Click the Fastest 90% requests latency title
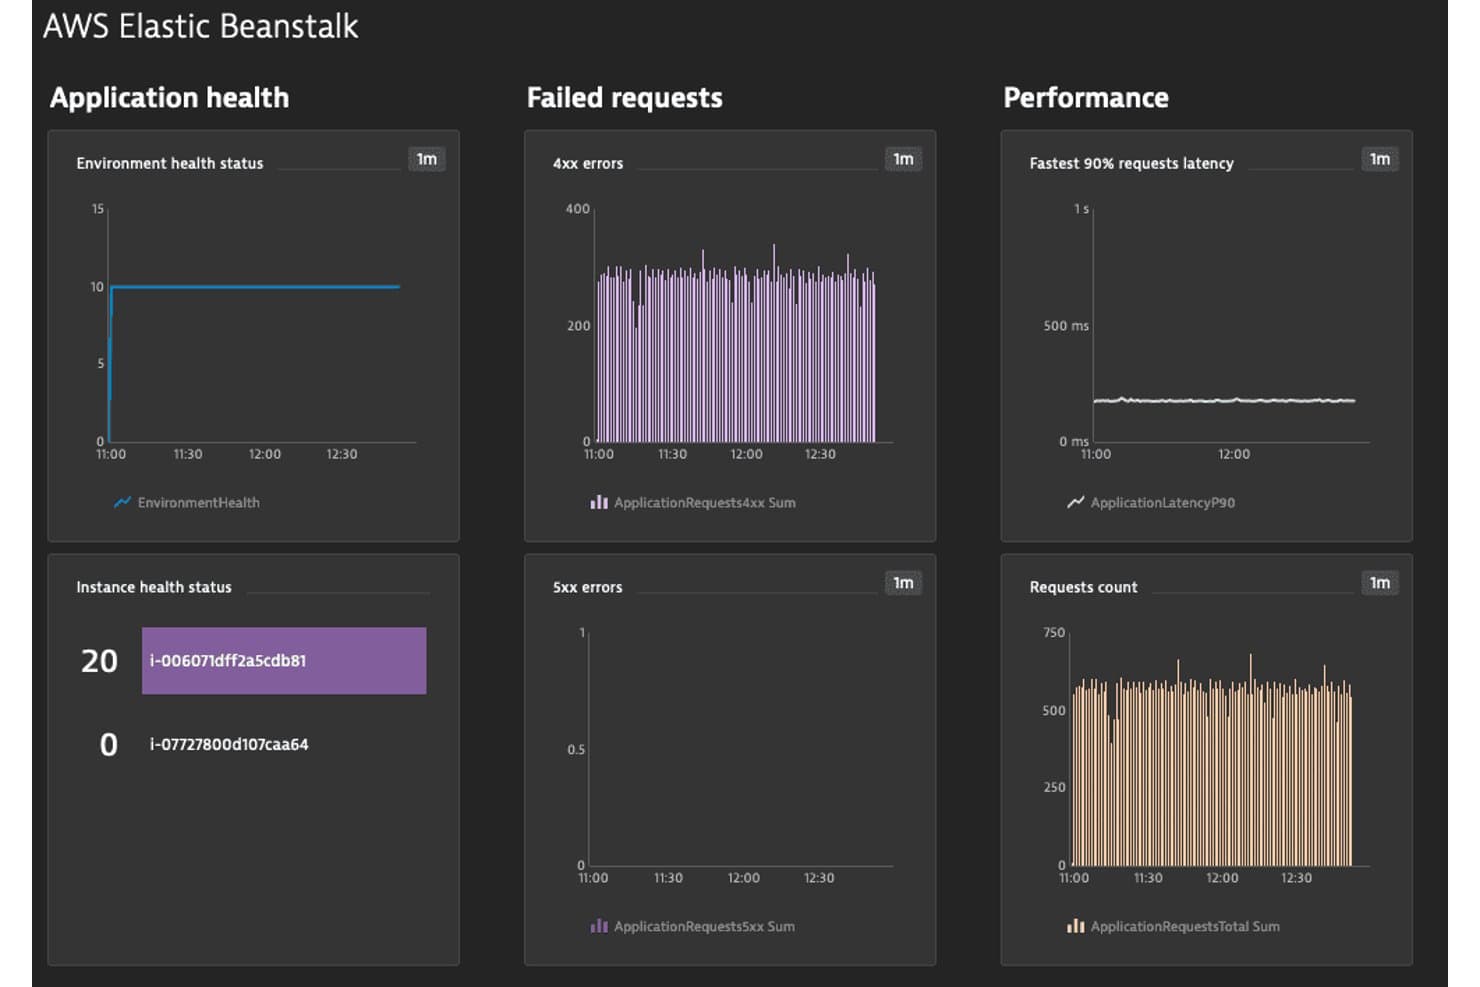This screenshot has height=987, width=1480. pyautogui.click(x=1132, y=163)
